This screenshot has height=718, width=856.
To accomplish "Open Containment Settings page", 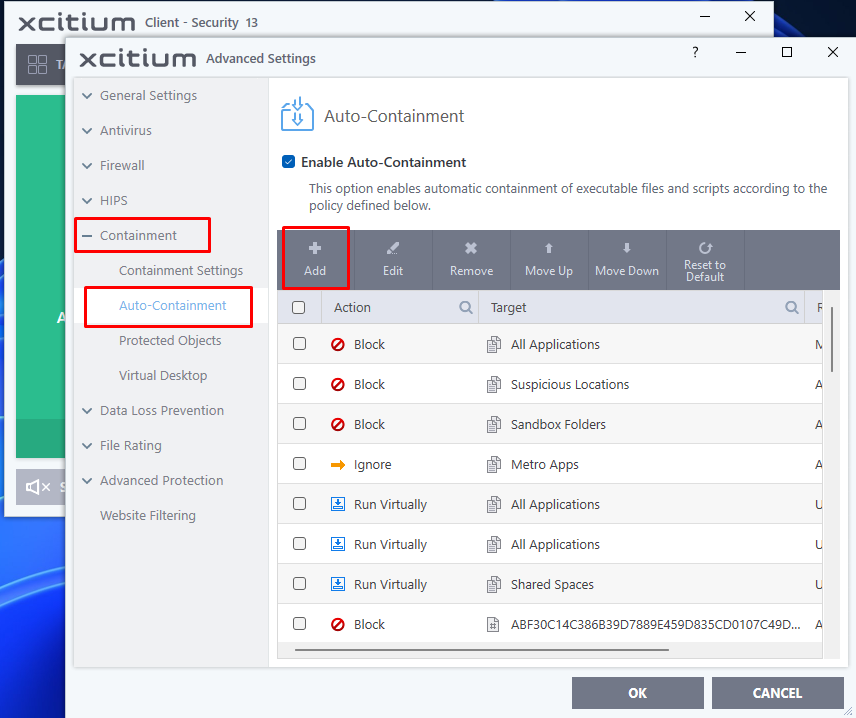I will (181, 271).
